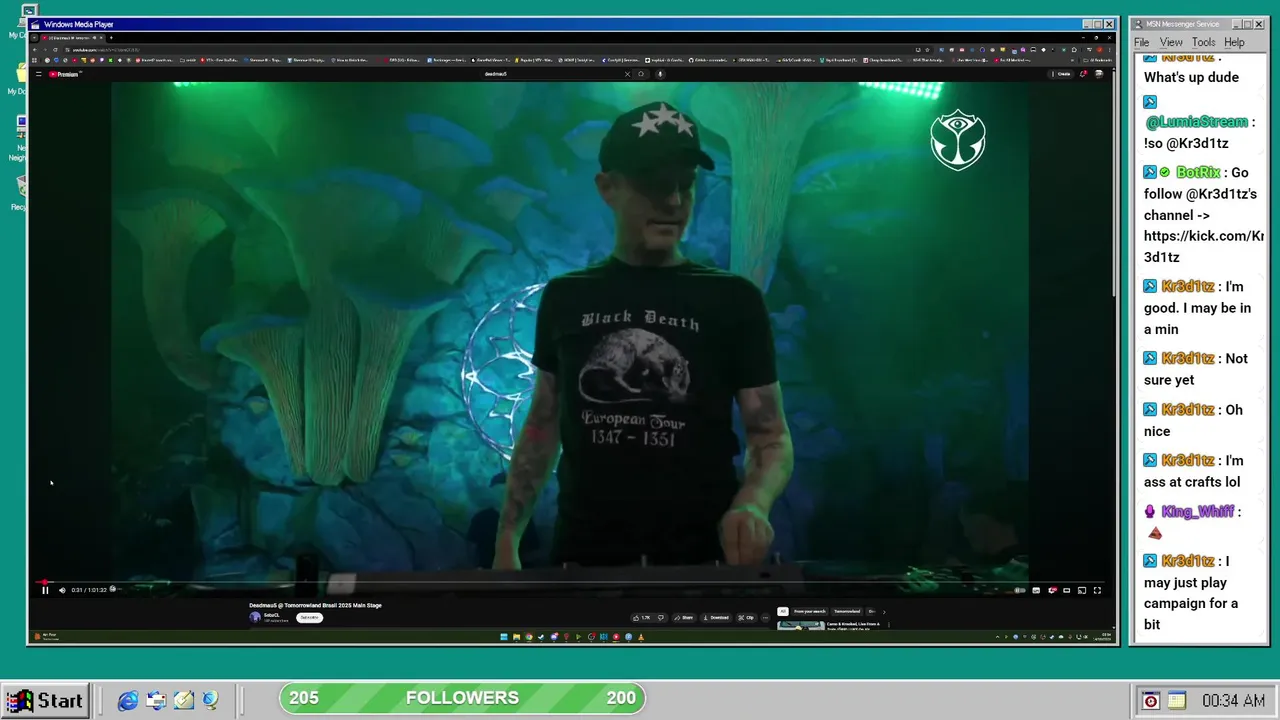
Task: Open the Help menu in MSN Messenger
Action: pyautogui.click(x=1234, y=42)
